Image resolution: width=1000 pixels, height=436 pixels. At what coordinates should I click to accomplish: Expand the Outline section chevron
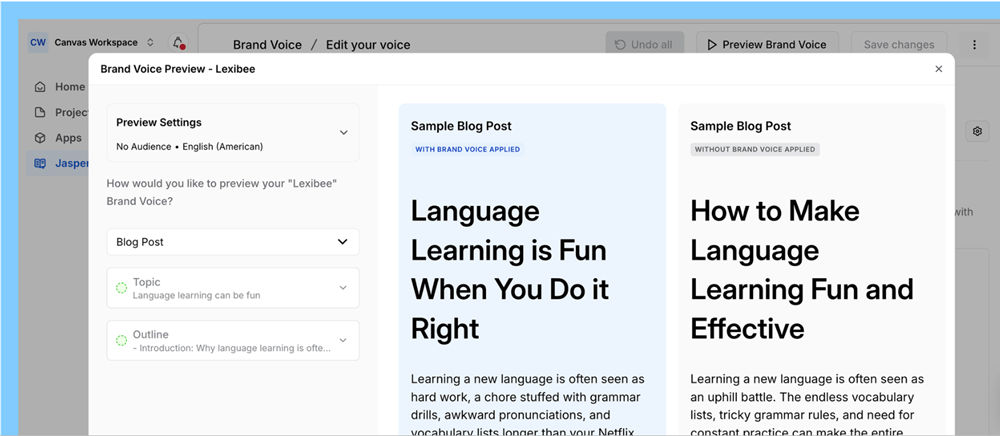click(343, 340)
